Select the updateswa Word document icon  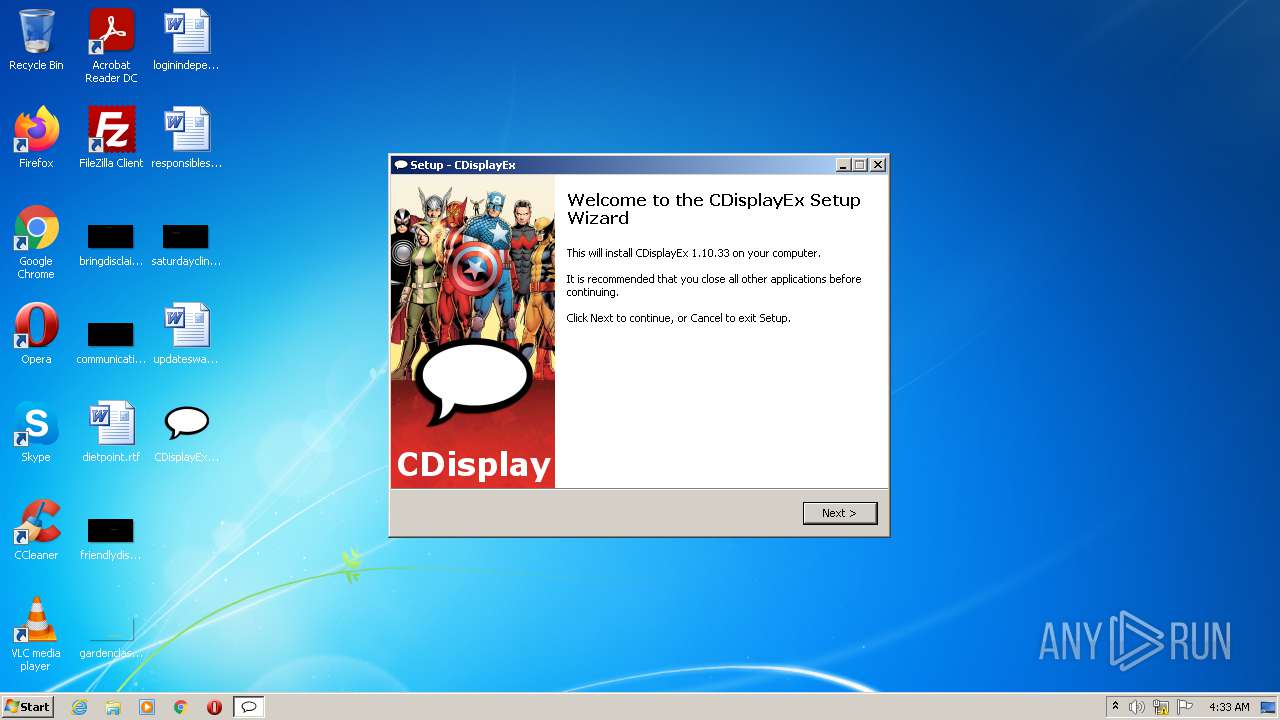click(186, 334)
